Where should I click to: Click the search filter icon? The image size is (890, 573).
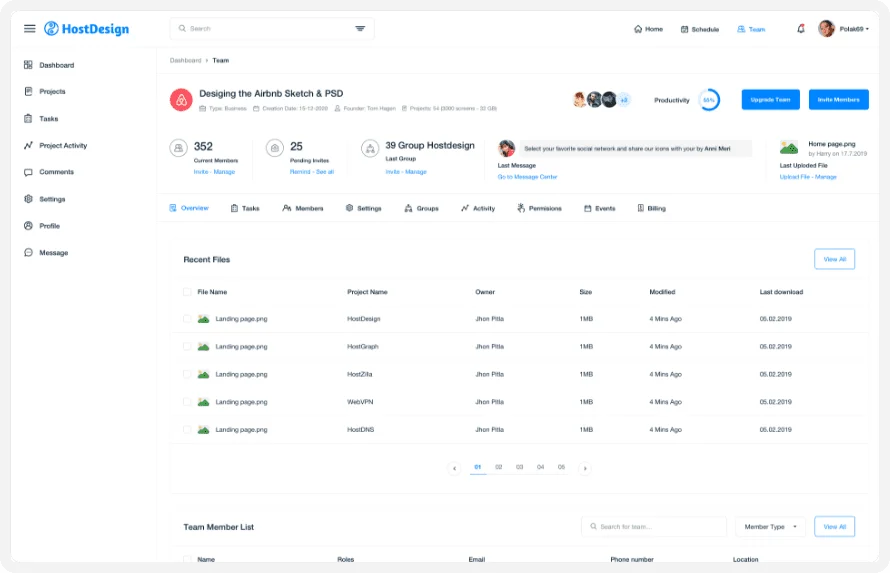[x=360, y=29]
